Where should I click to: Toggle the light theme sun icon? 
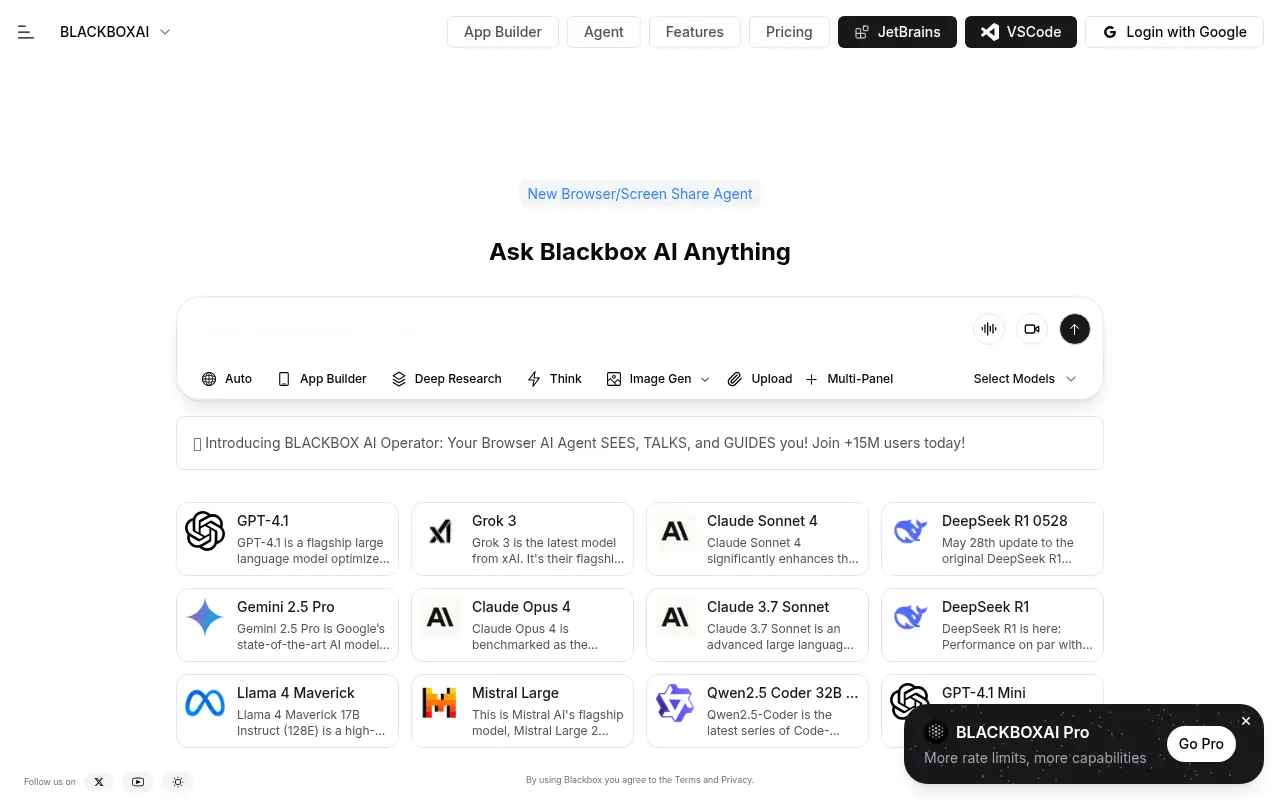pos(178,781)
